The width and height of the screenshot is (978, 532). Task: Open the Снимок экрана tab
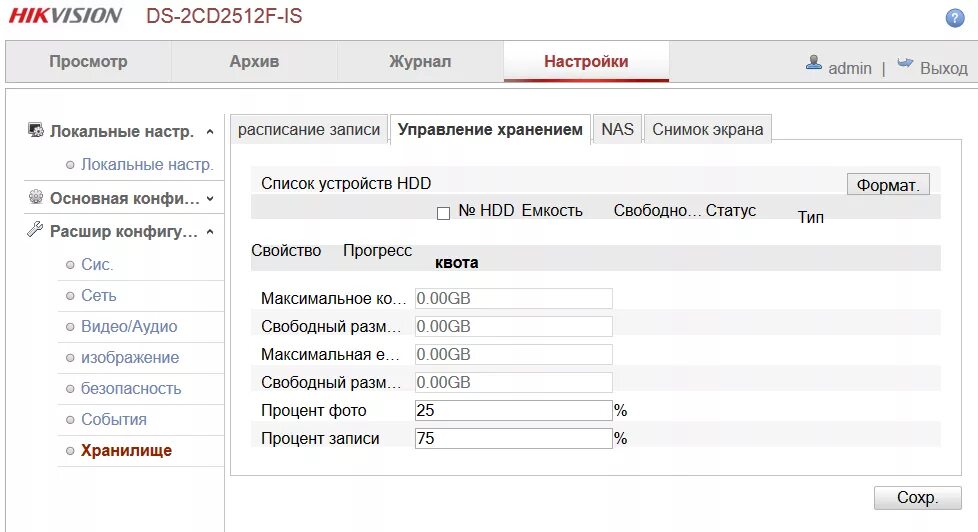707,129
